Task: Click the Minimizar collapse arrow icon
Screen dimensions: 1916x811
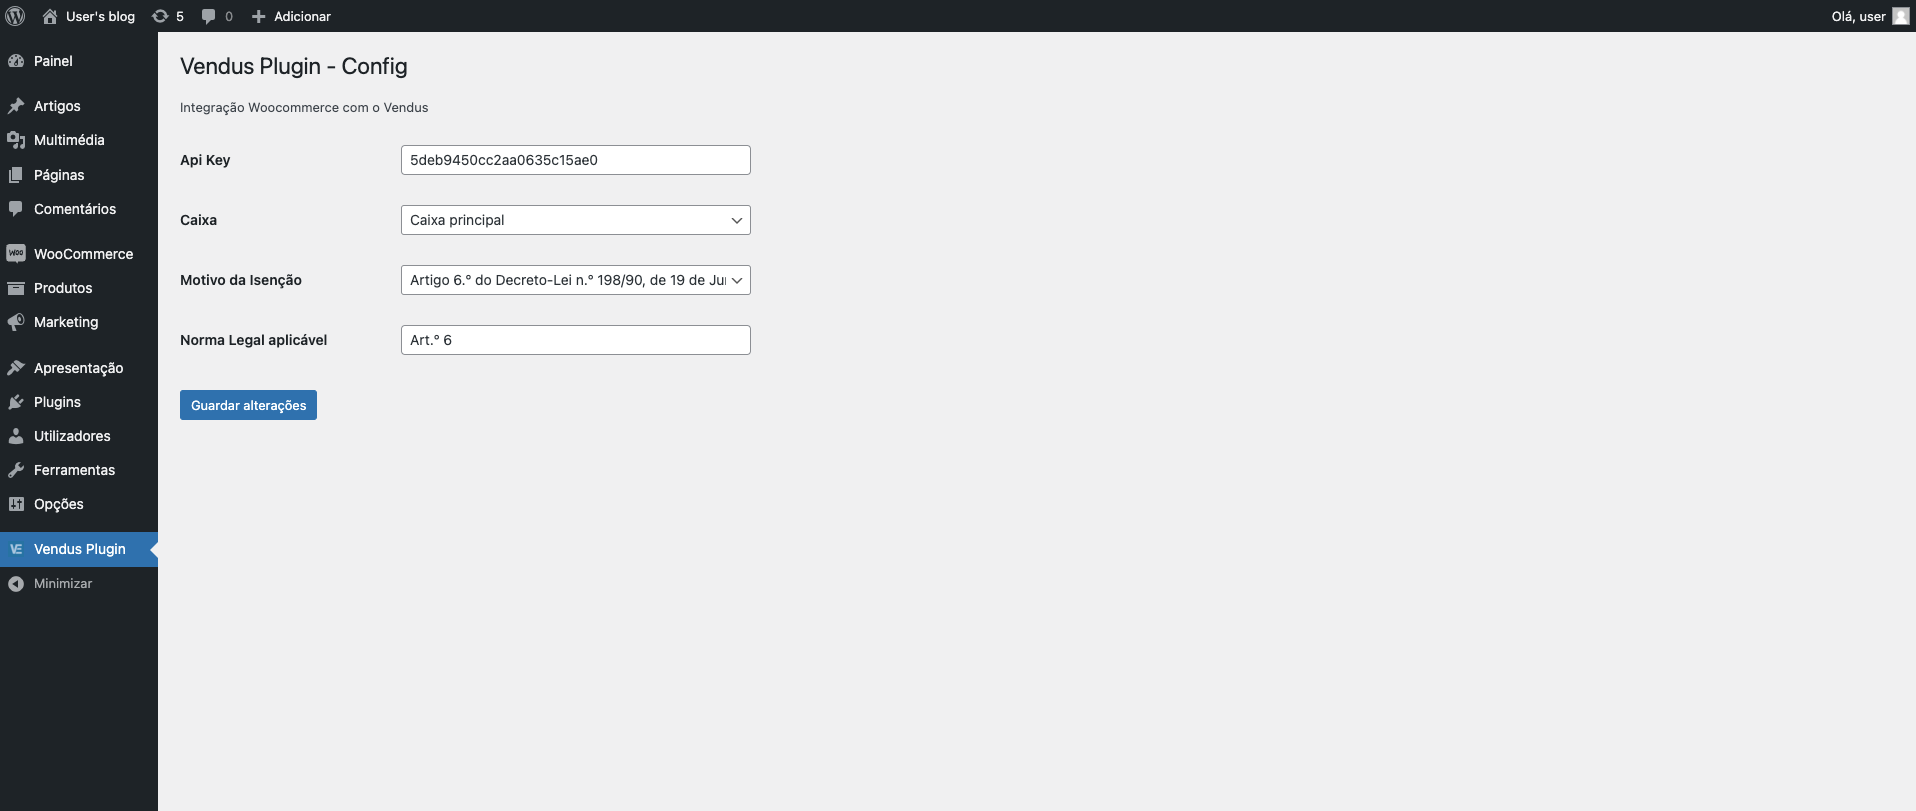Action: (x=16, y=584)
